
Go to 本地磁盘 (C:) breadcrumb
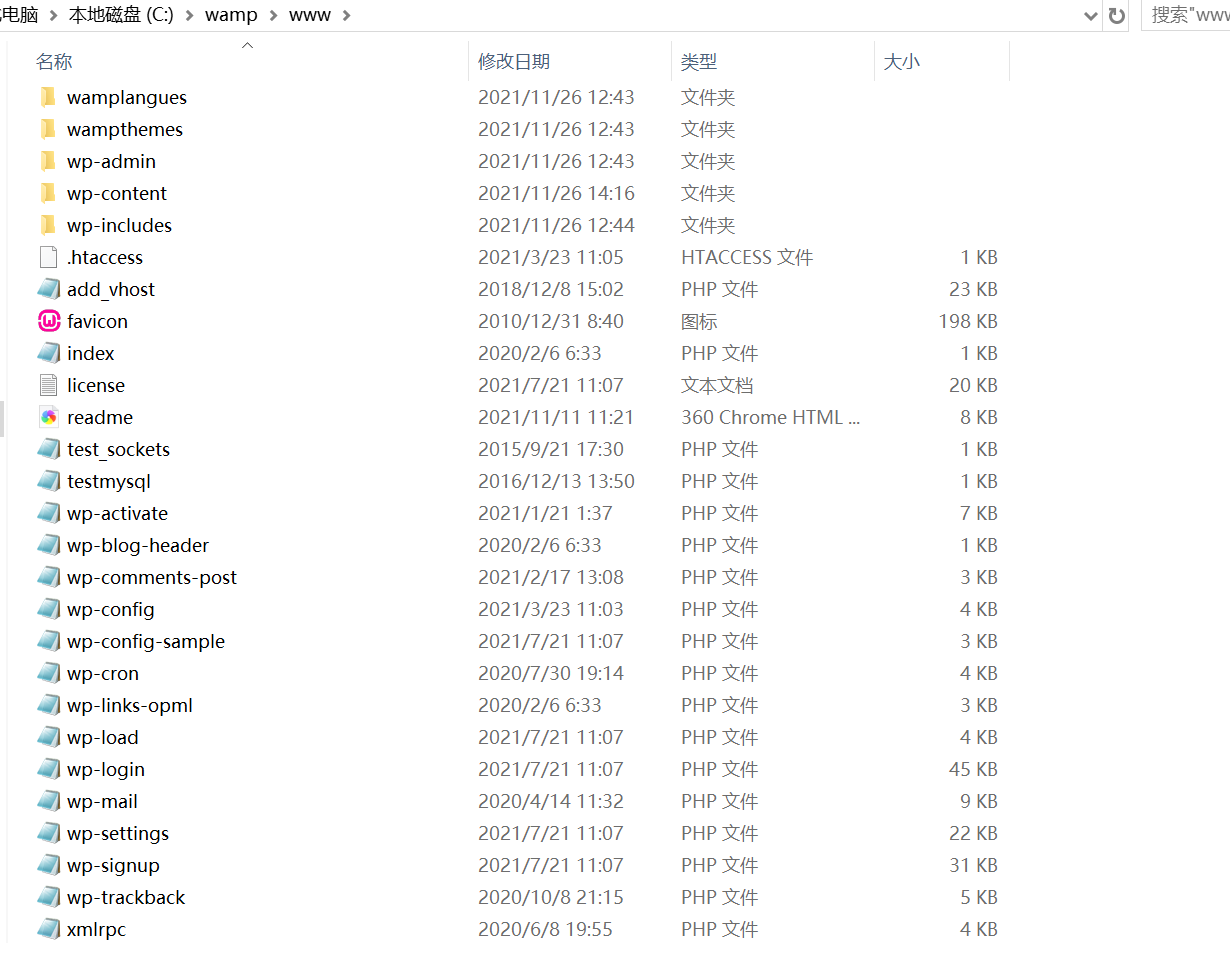(x=121, y=15)
